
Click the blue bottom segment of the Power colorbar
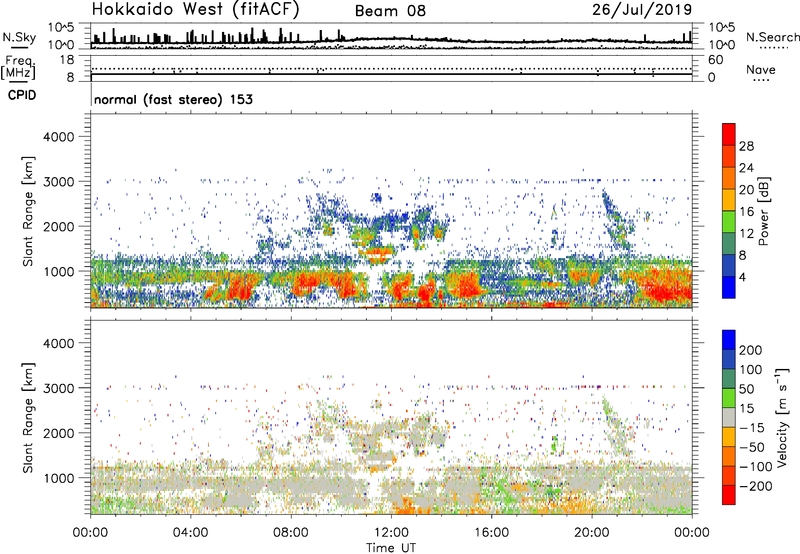(x=729, y=287)
